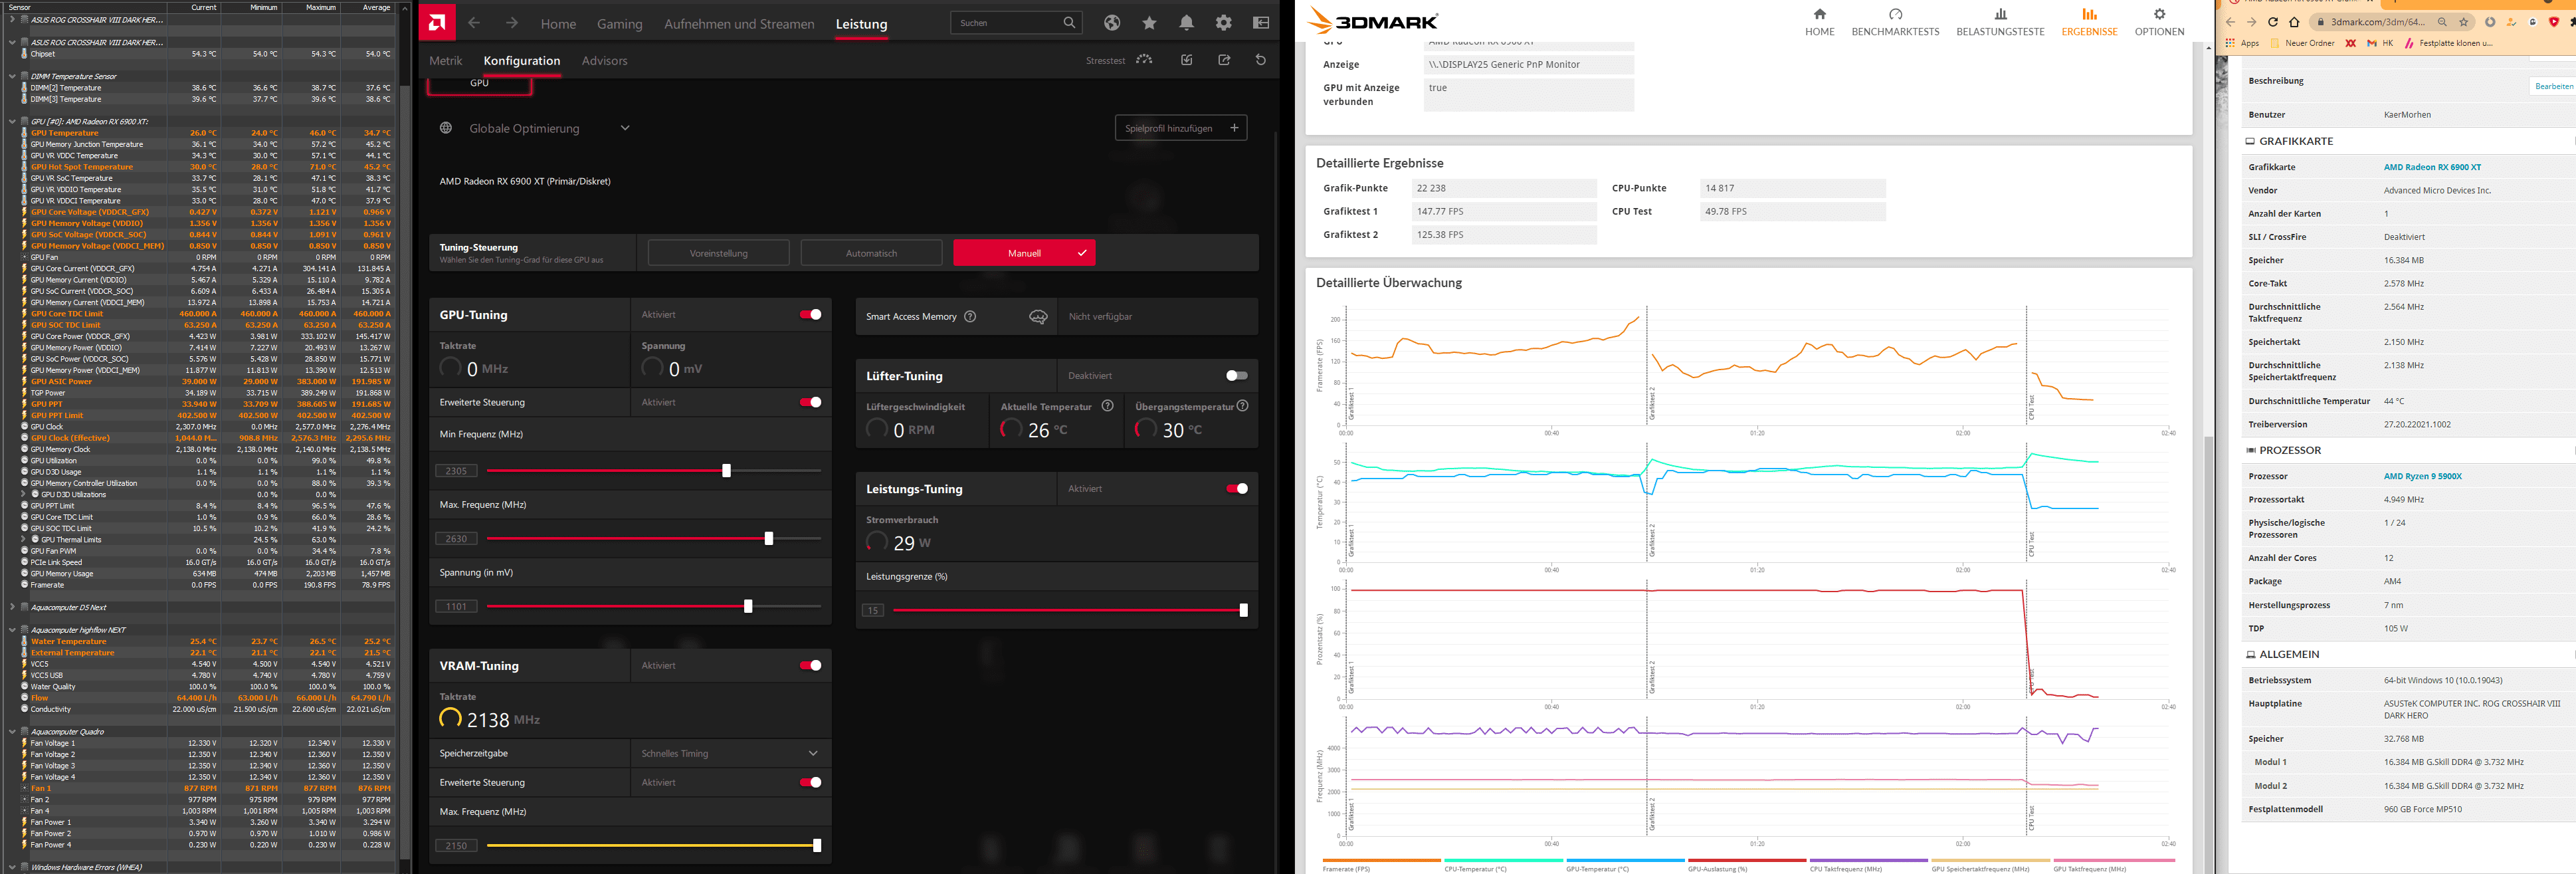The width and height of the screenshot is (2576, 874).
Task: Switch to the Advisors sub-tab
Action: click(x=605, y=61)
